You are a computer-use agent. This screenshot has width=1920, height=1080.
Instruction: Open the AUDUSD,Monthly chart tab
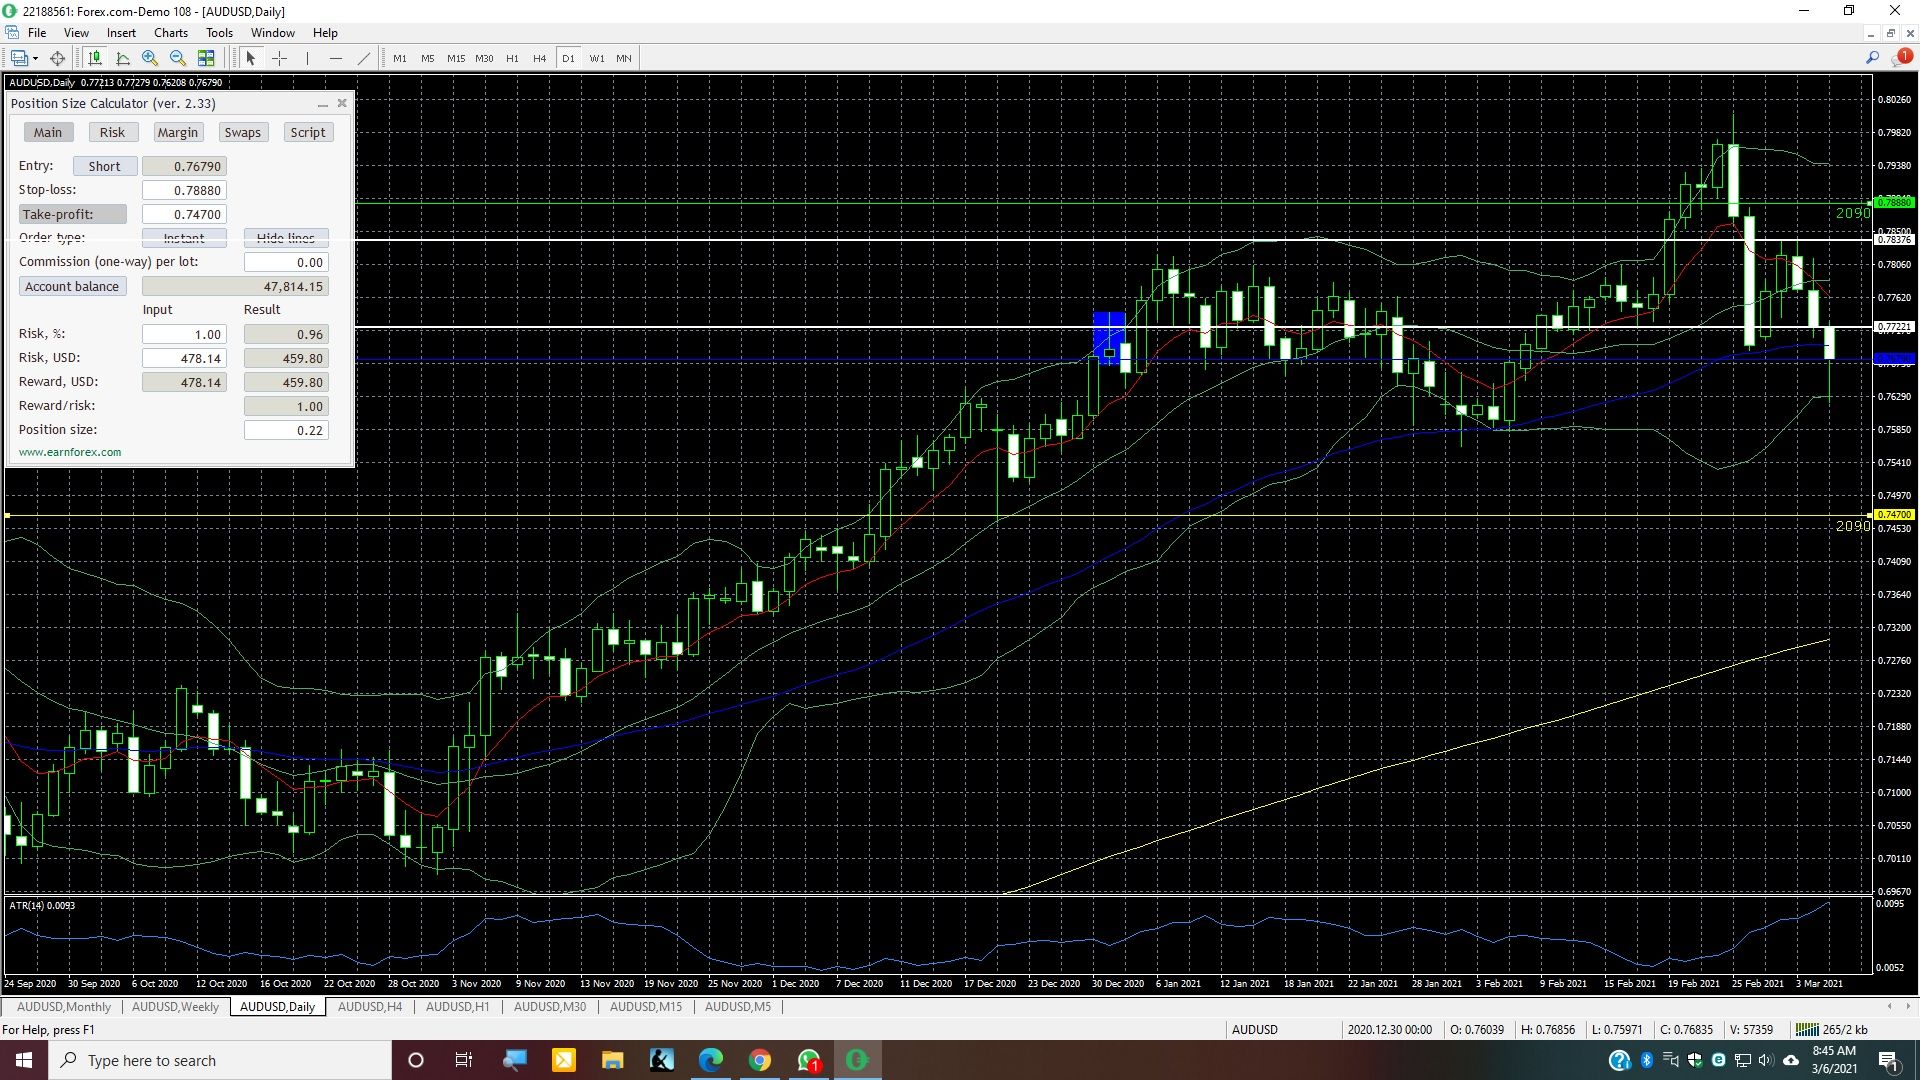tap(64, 1007)
